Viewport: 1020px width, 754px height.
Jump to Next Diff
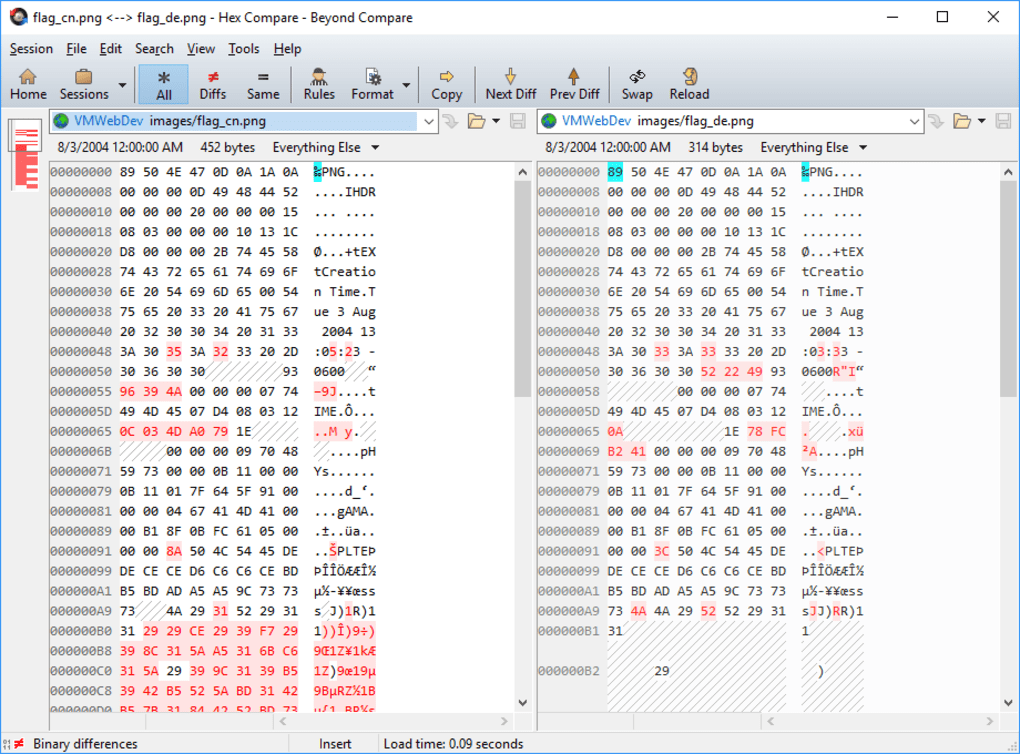point(510,84)
